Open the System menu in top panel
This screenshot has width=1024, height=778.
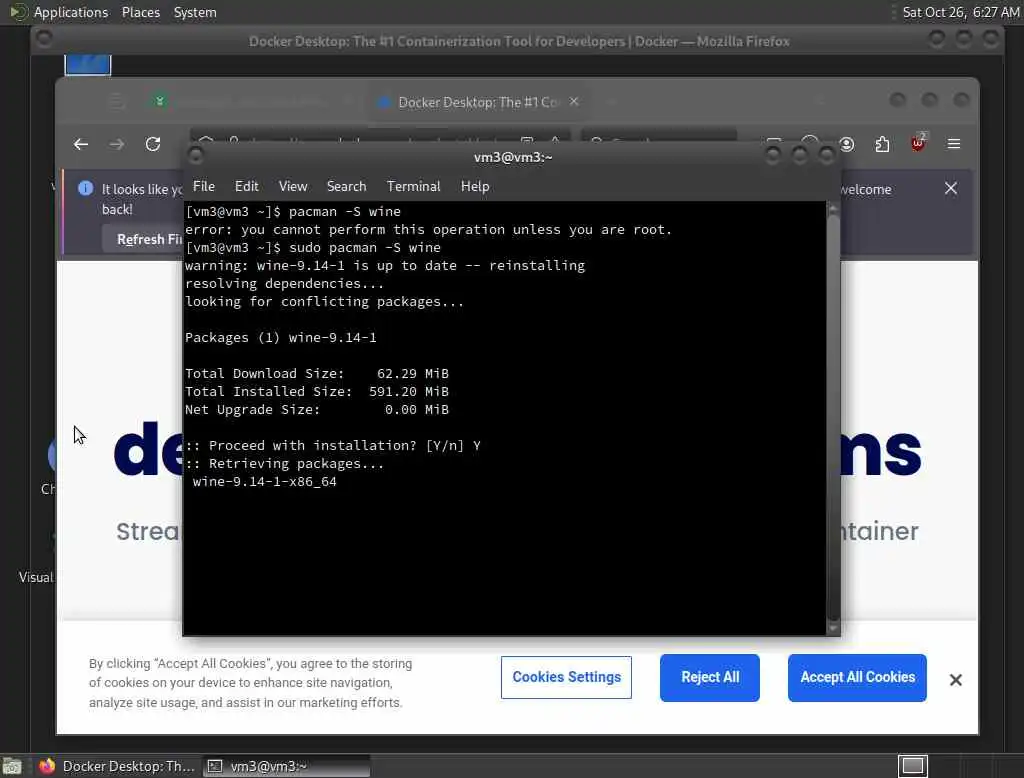(x=195, y=12)
